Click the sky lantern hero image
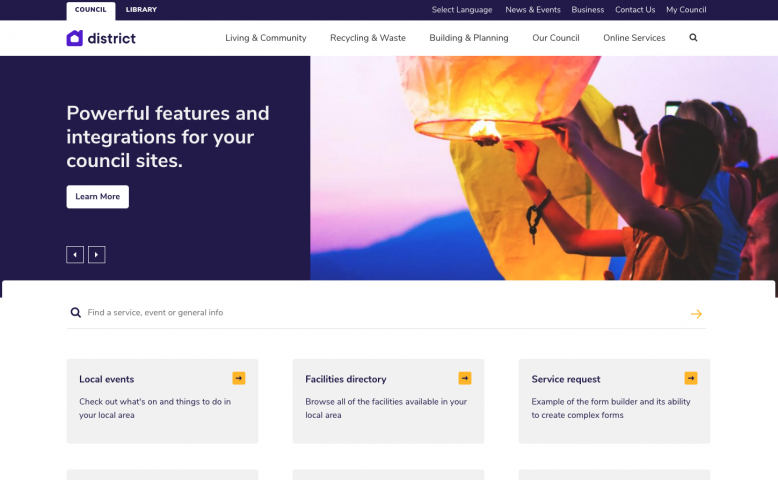The image size is (778, 480). 544,168
